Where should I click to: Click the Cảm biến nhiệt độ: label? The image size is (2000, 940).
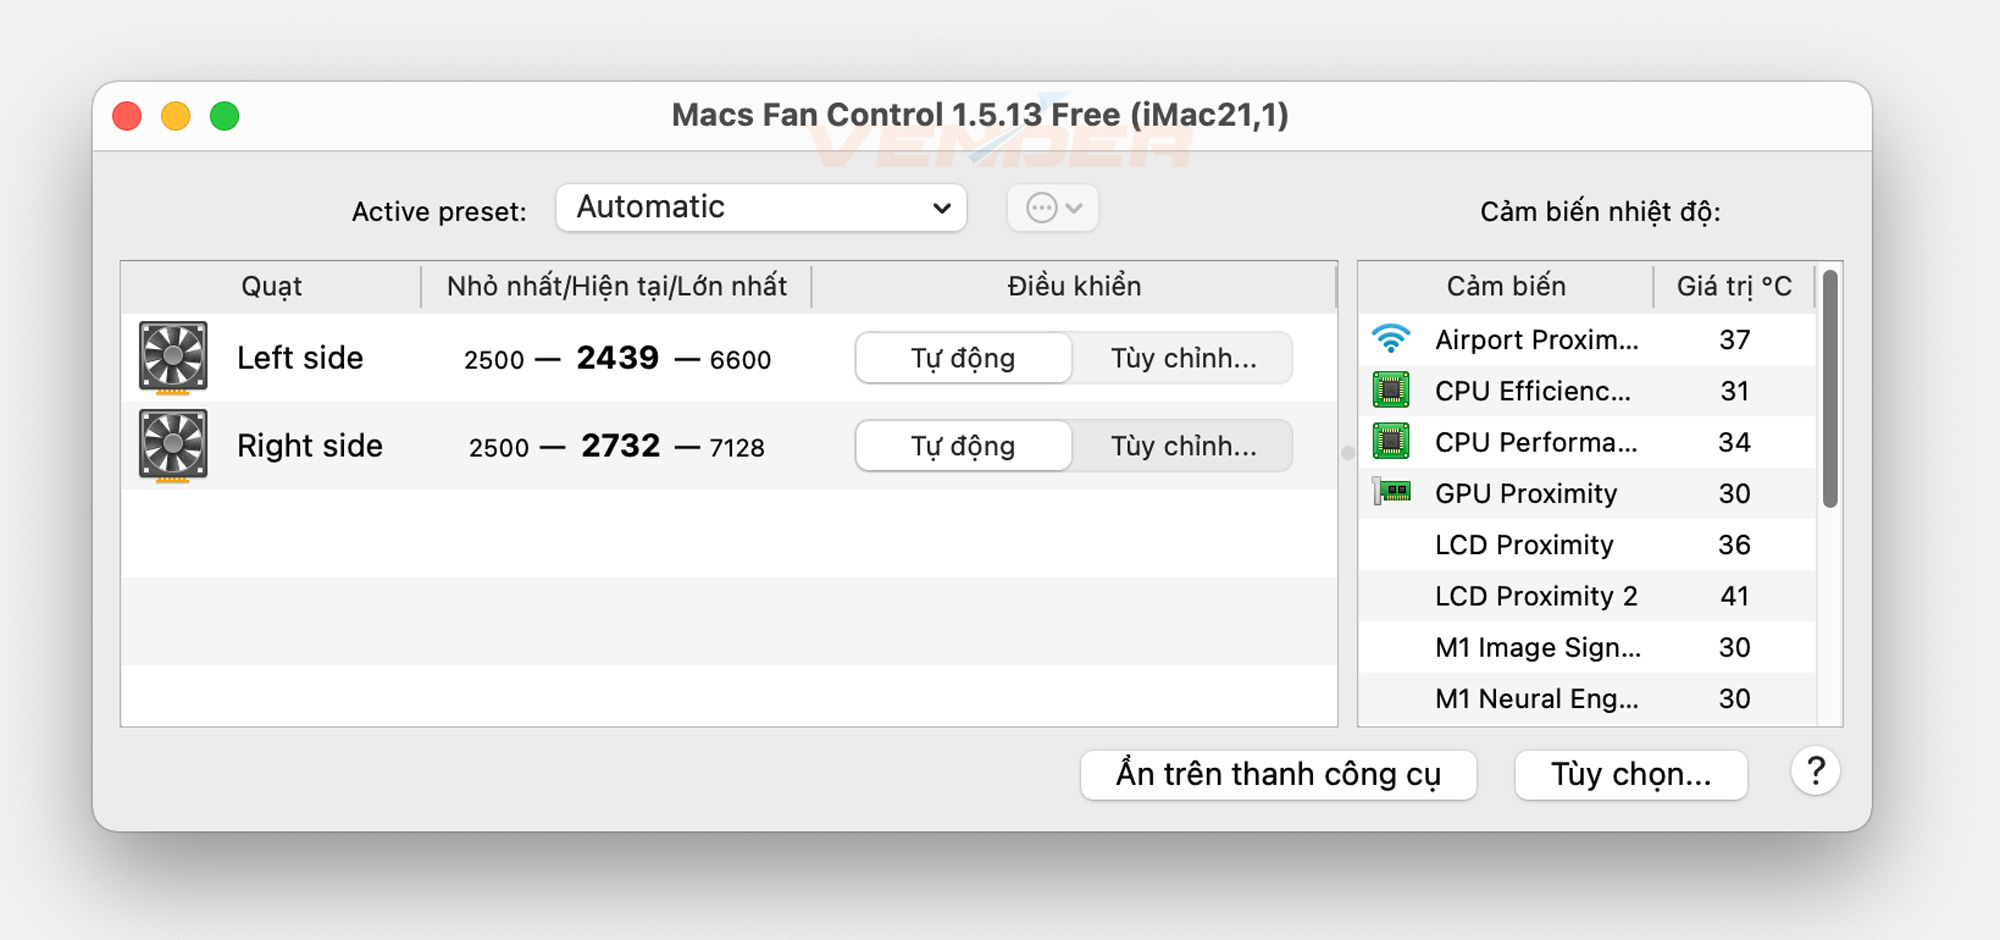[1600, 212]
